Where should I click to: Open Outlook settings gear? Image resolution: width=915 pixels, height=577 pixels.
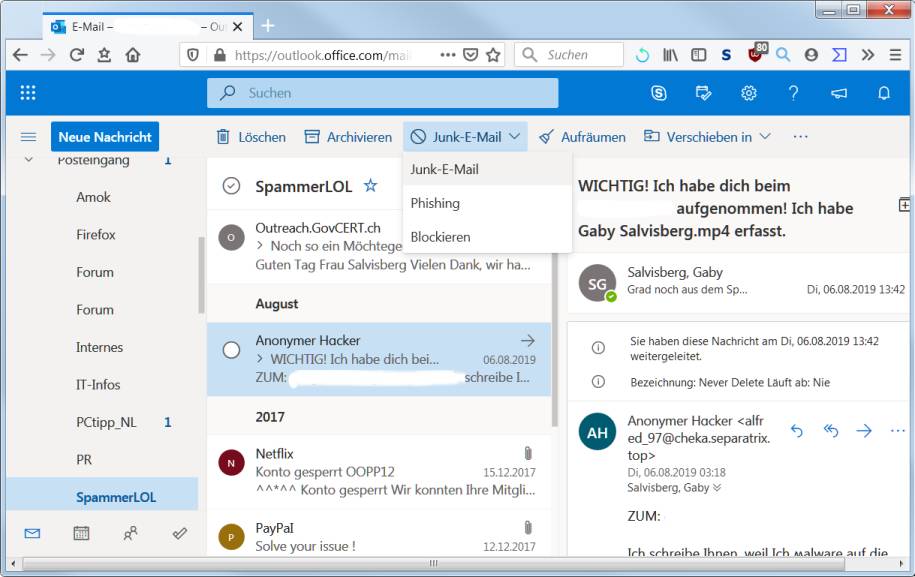click(x=749, y=93)
